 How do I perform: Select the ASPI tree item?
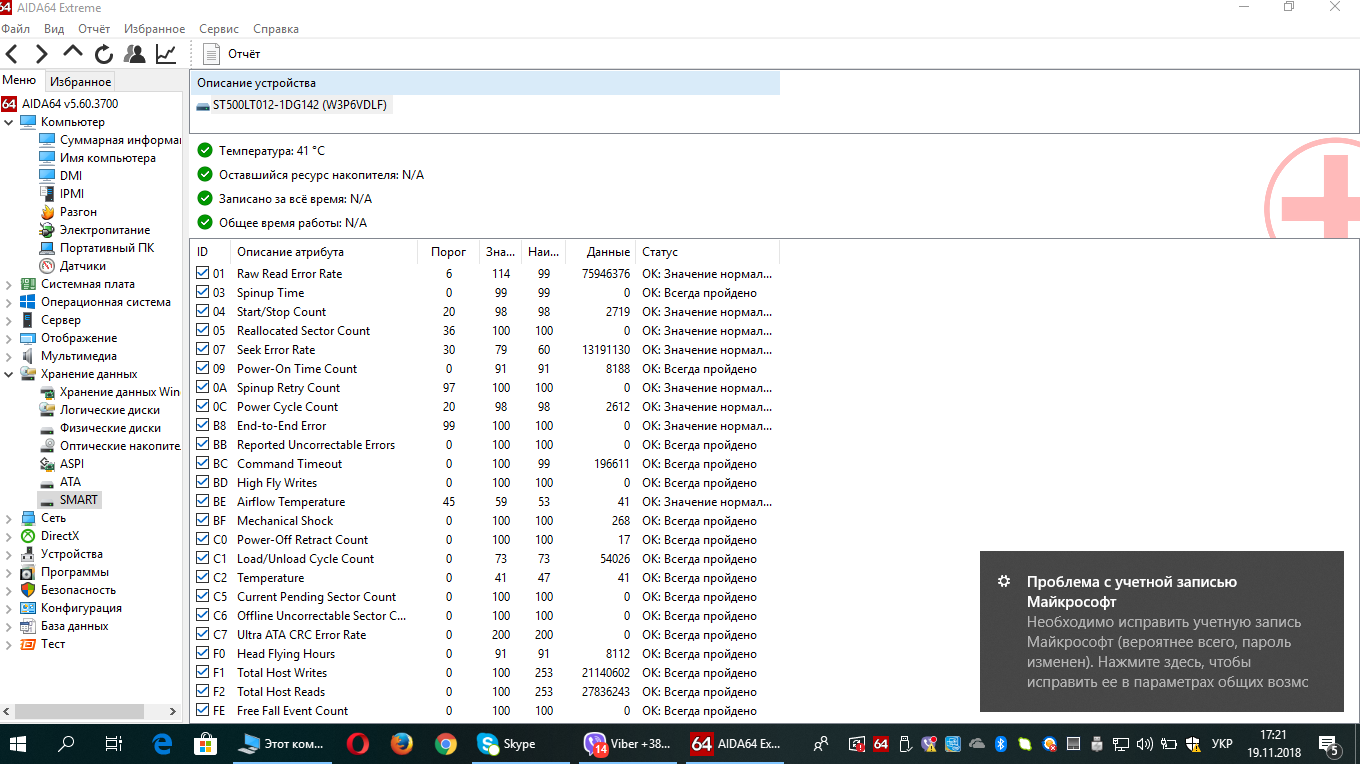61,464
